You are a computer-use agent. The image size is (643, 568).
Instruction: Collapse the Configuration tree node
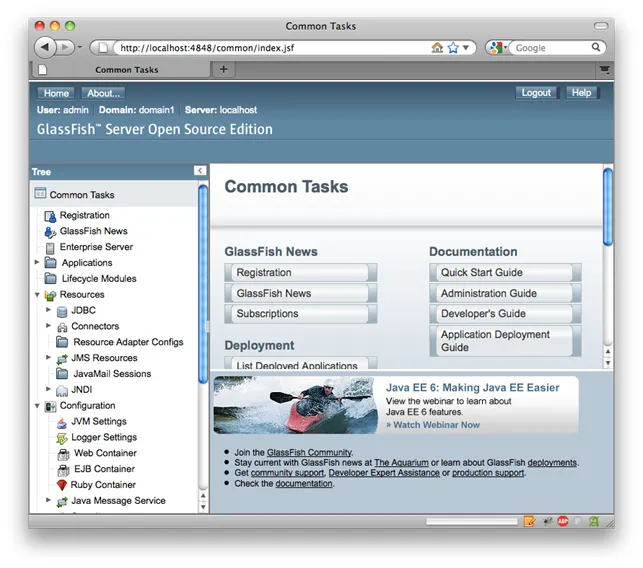click(37, 406)
